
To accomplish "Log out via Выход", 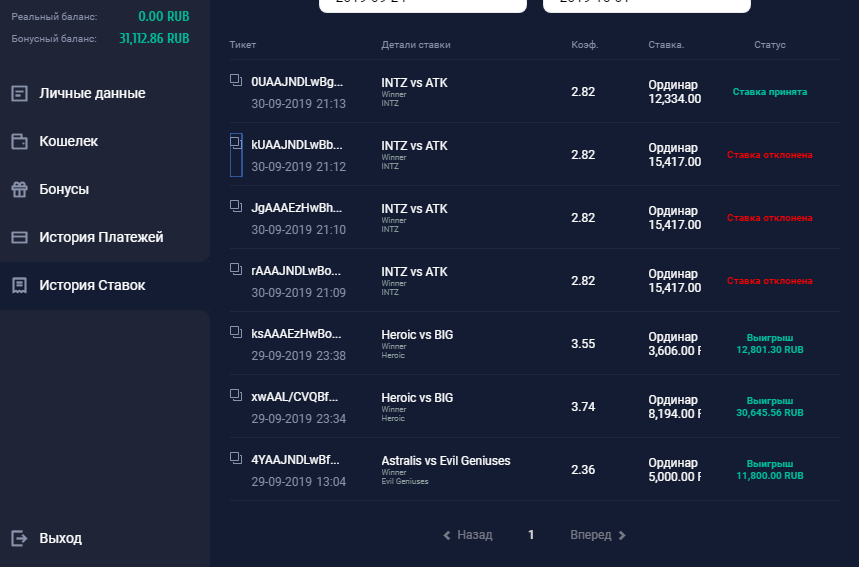I will click(60, 539).
